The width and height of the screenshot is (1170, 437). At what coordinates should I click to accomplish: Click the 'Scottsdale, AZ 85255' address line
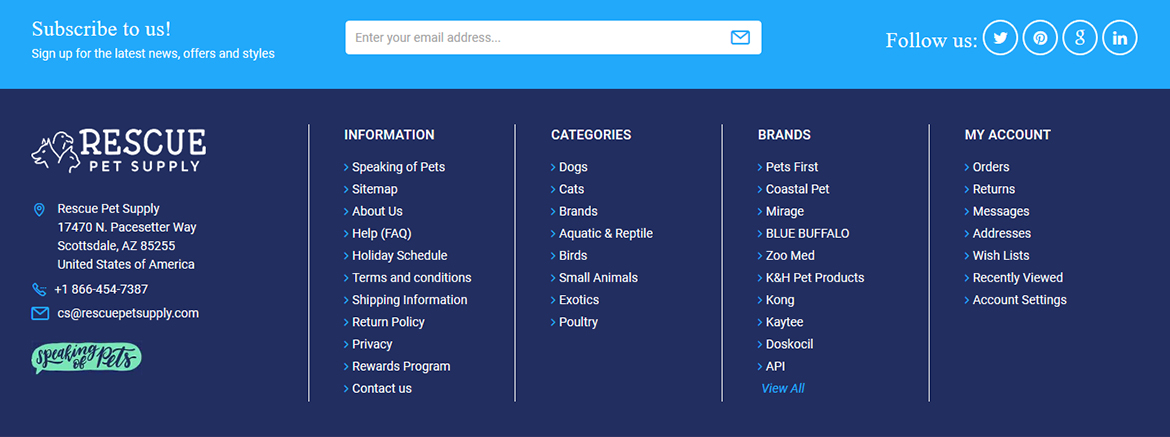pos(116,245)
